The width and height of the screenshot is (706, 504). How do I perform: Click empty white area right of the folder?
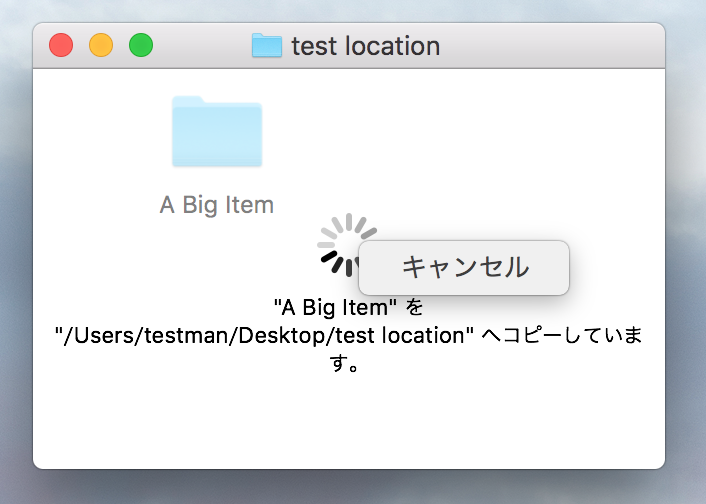click(480, 140)
